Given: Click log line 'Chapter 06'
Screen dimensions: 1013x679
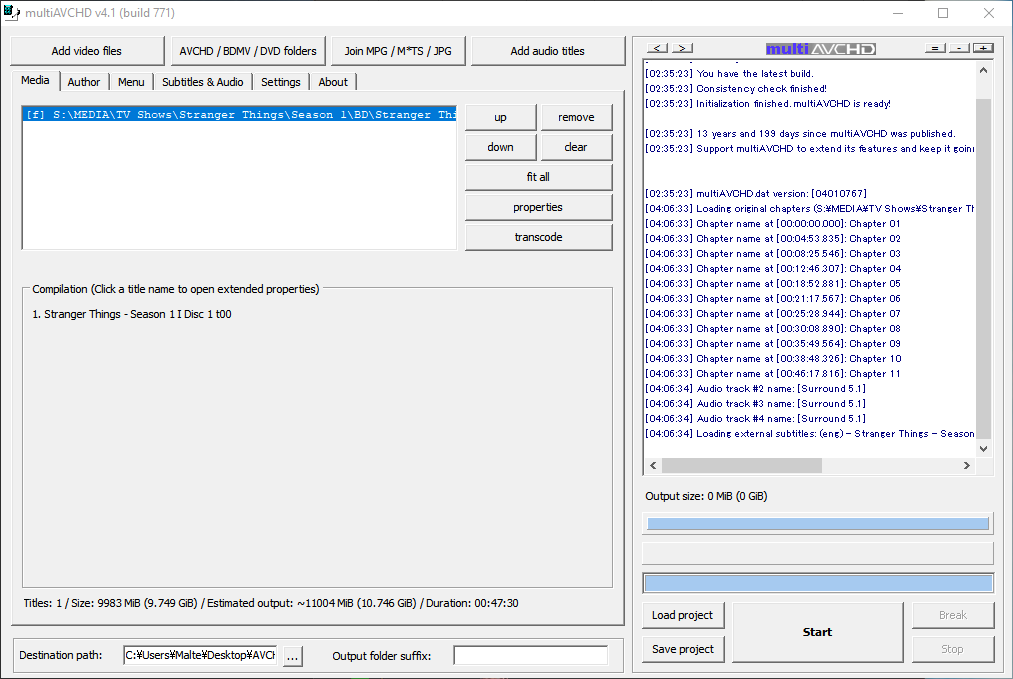Looking at the screenshot, I should tap(773, 298).
